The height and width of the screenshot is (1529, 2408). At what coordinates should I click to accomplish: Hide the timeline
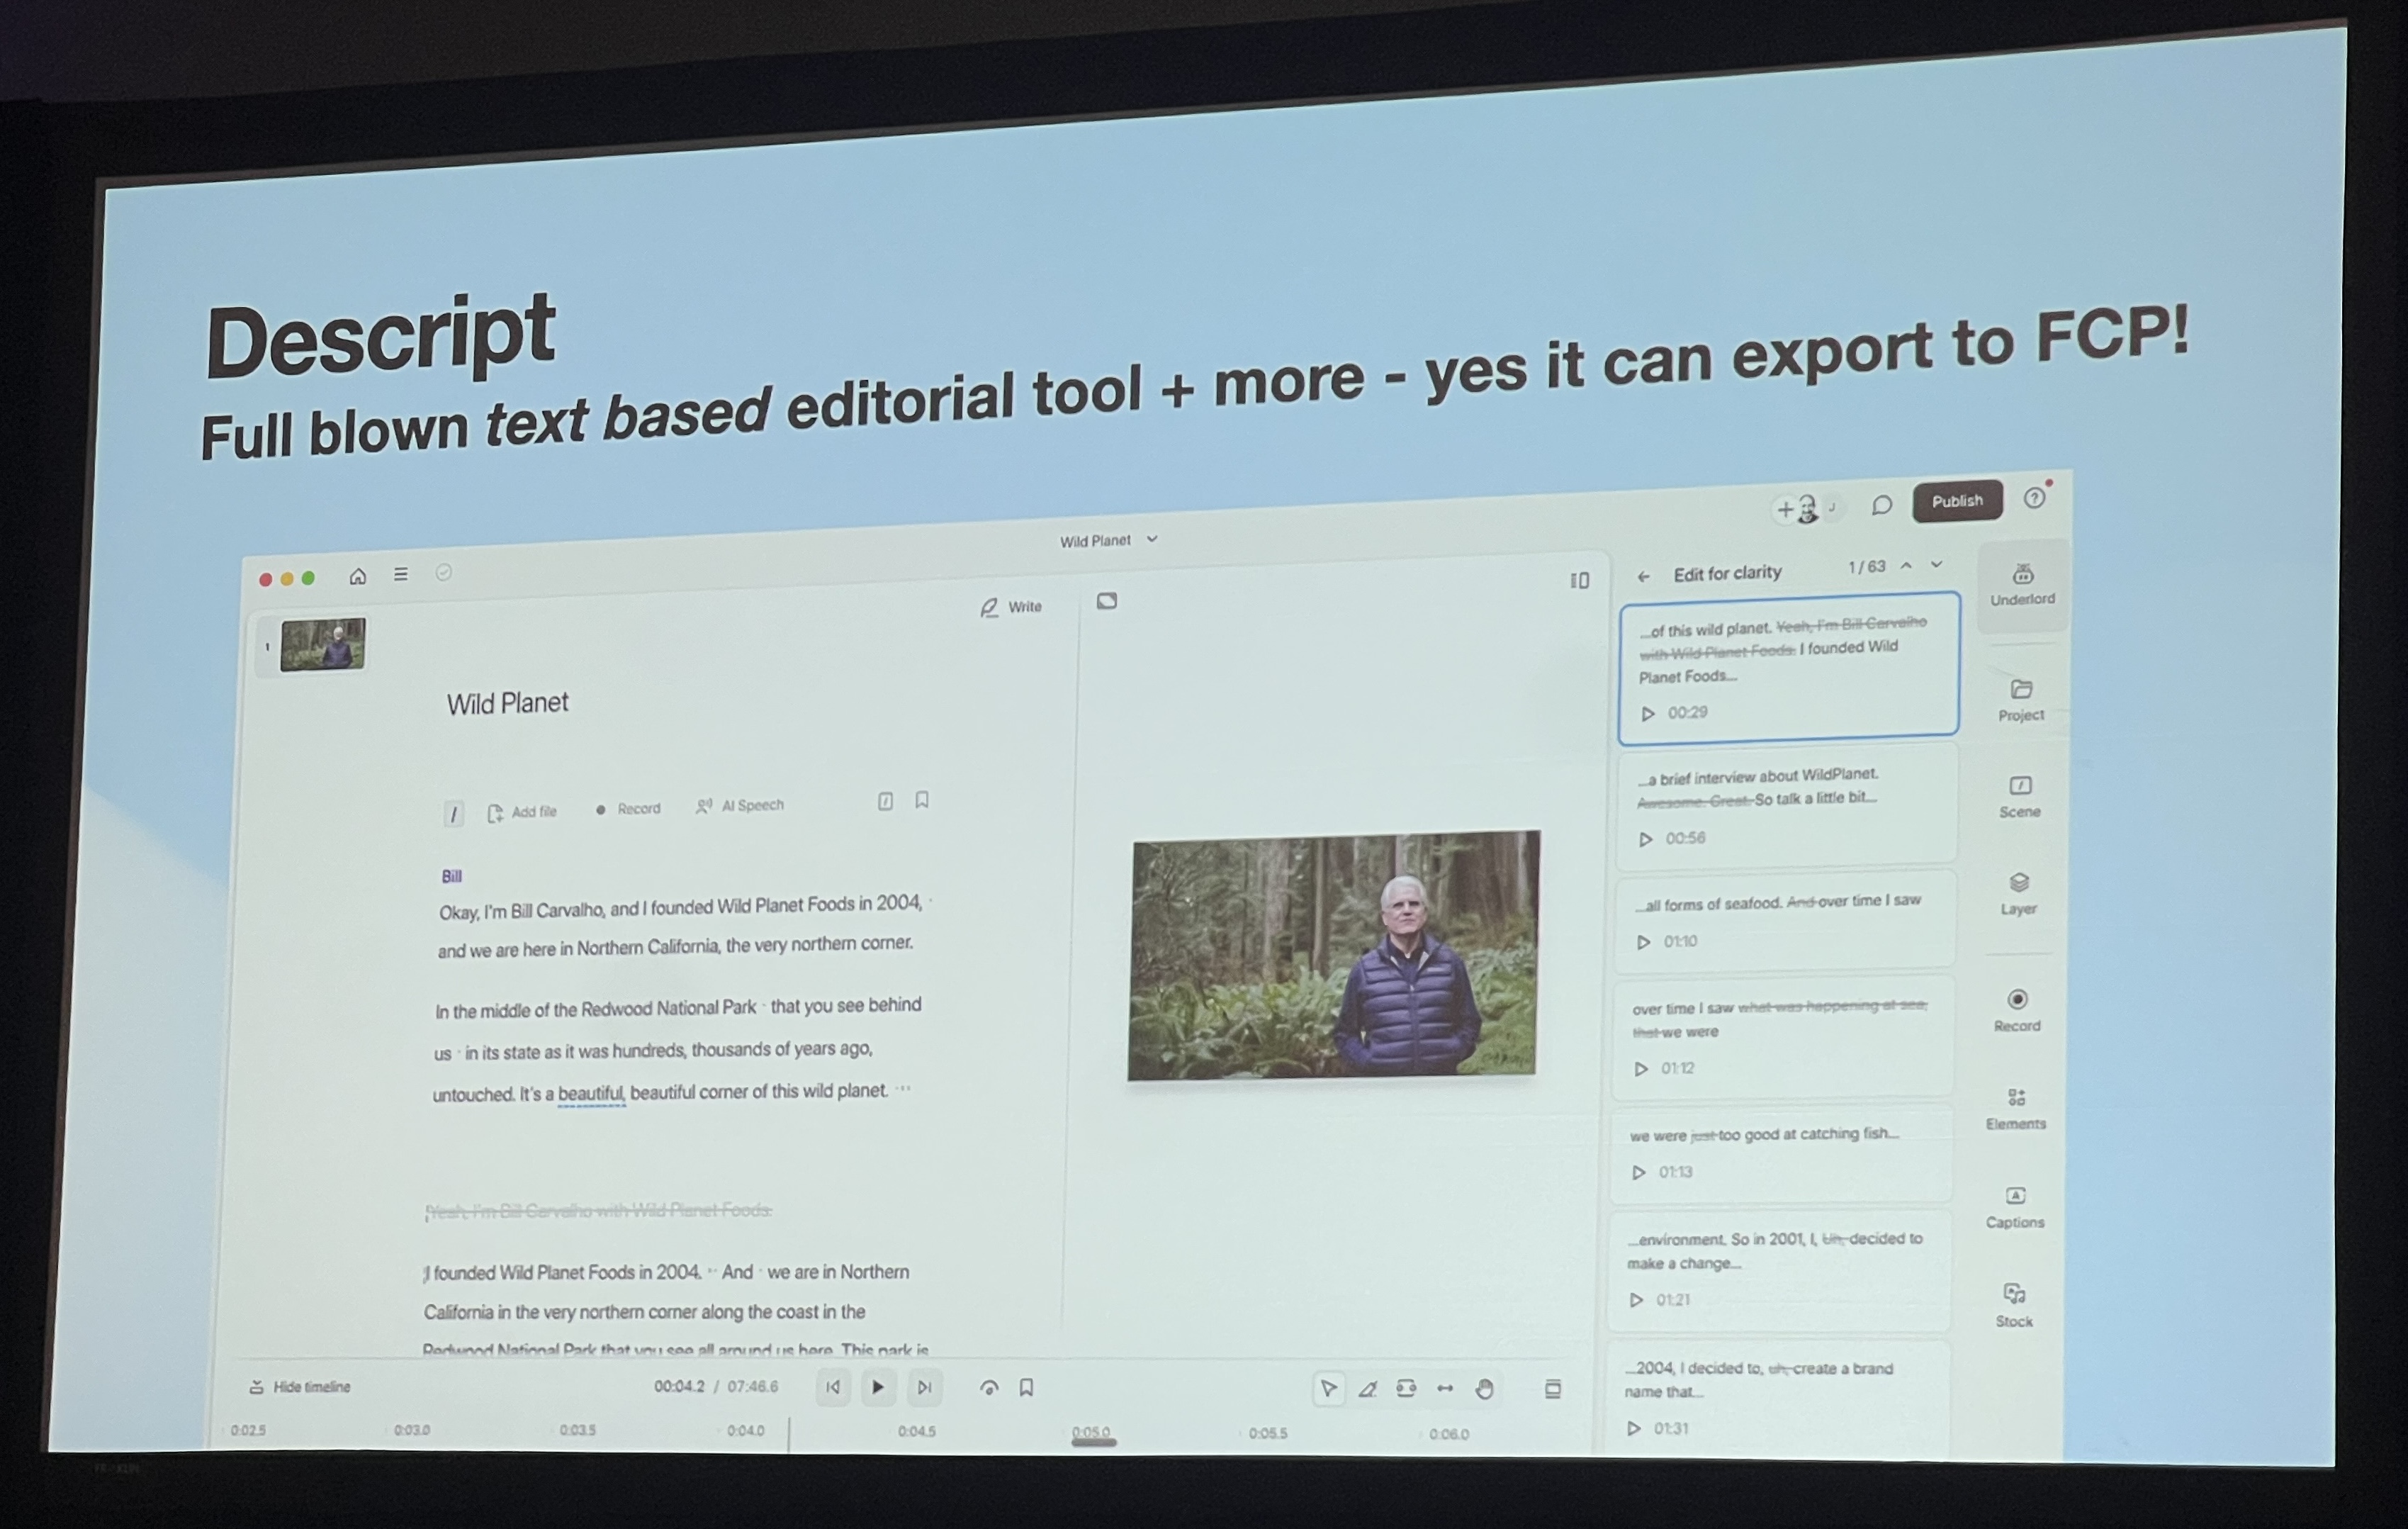click(x=300, y=1387)
